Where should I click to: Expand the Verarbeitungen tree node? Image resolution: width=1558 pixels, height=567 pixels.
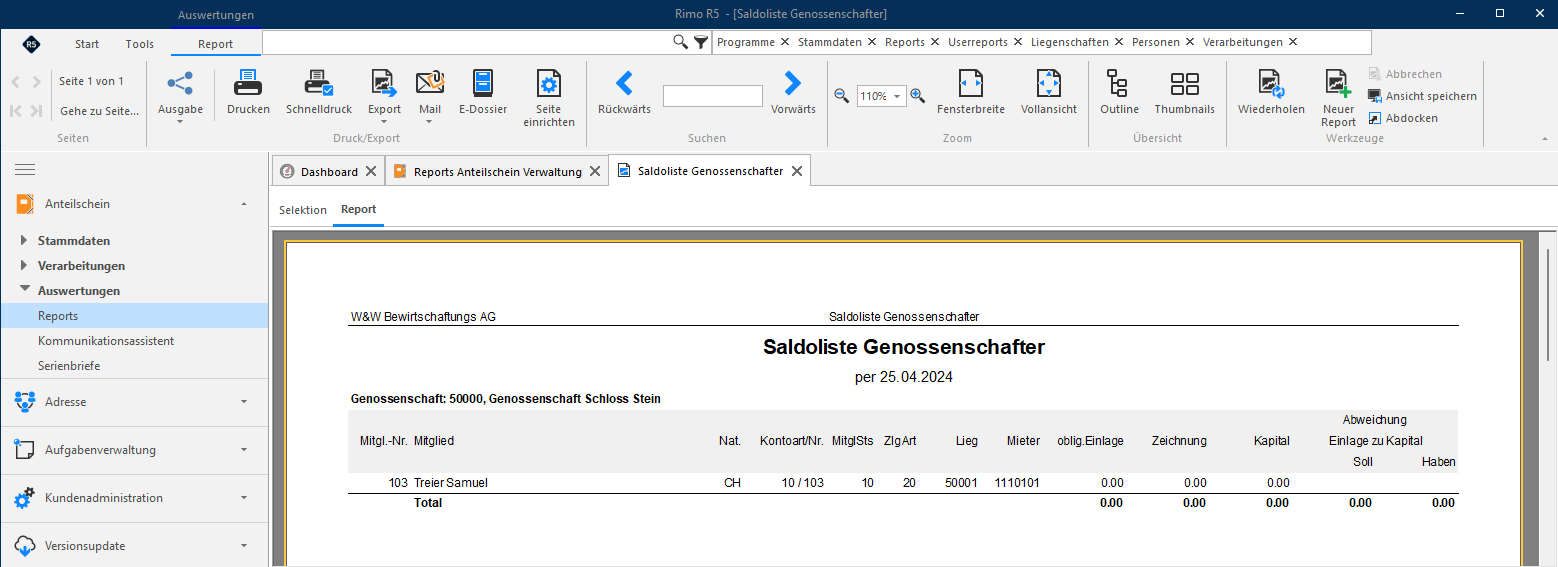pos(25,266)
